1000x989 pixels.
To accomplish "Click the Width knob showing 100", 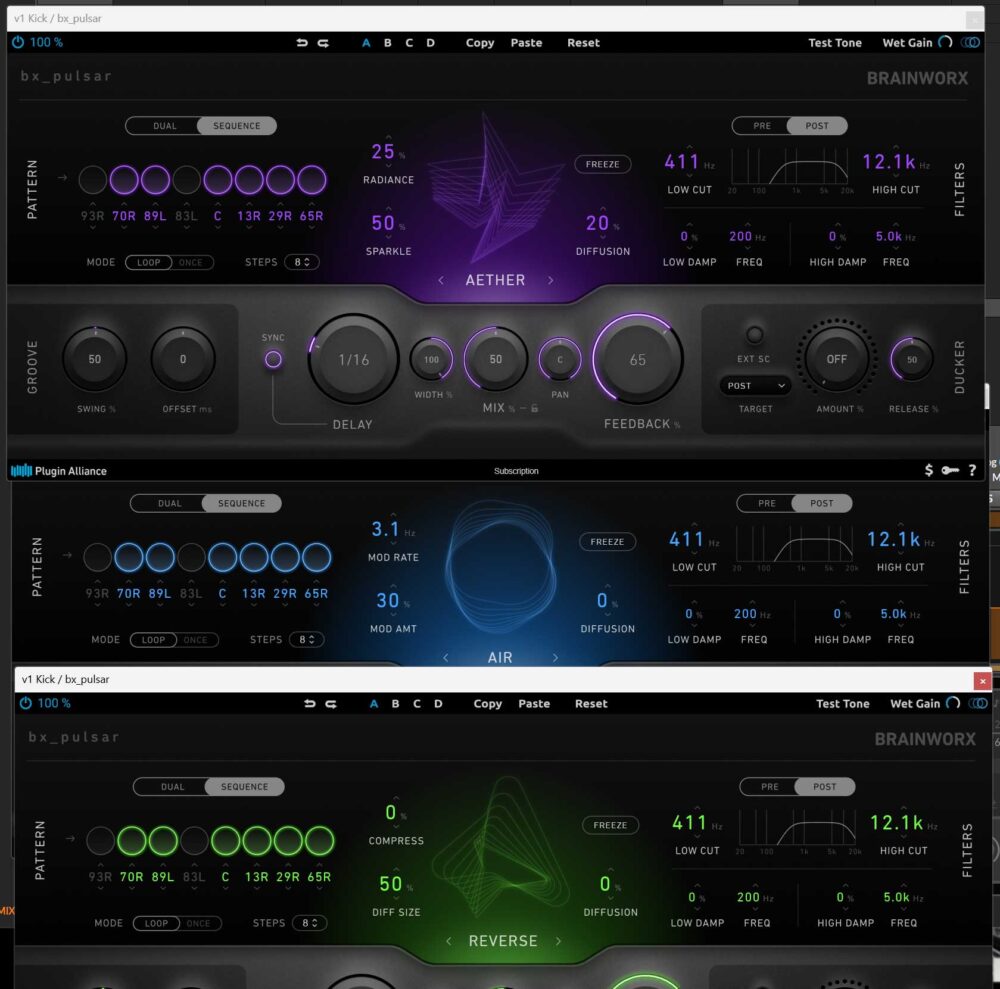I will (431, 360).
